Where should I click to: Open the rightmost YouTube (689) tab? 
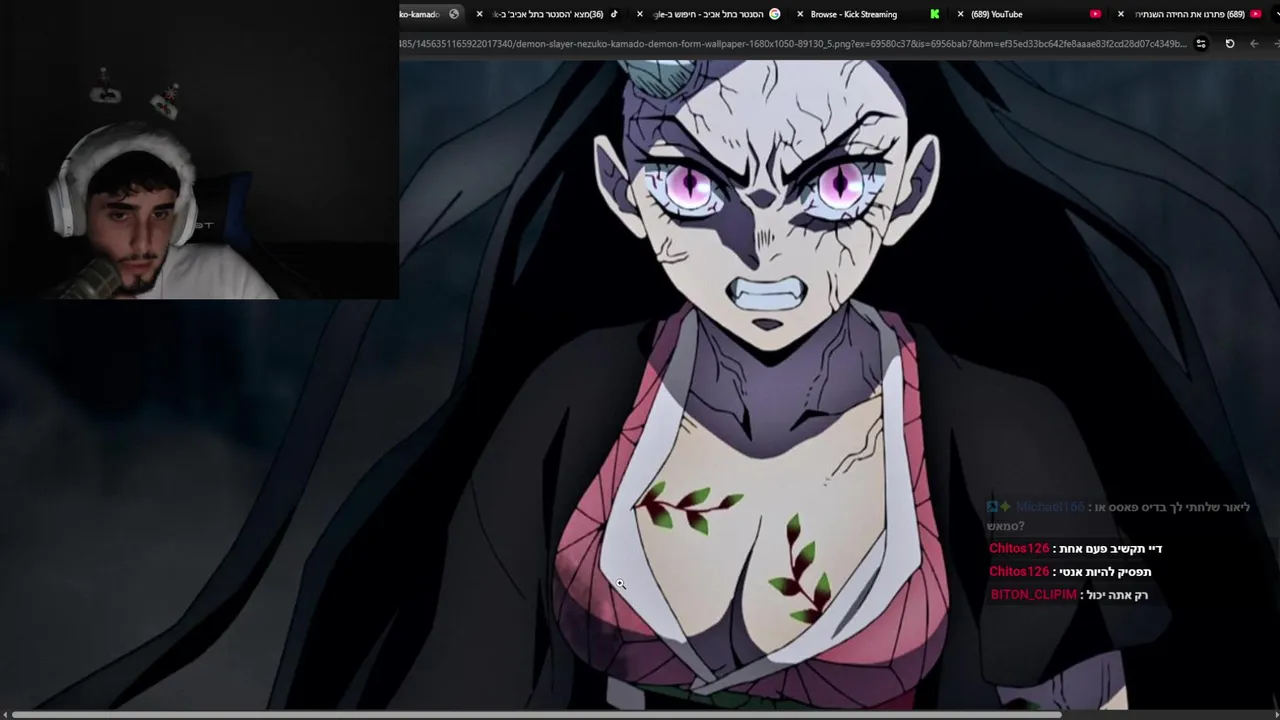pyautogui.click(x=1190, y=14)
